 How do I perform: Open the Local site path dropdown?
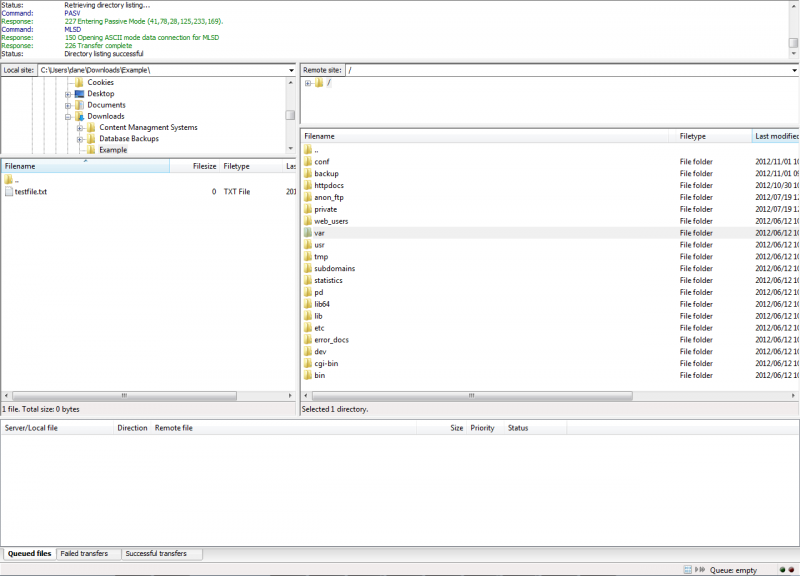click(x=291, y=70)
